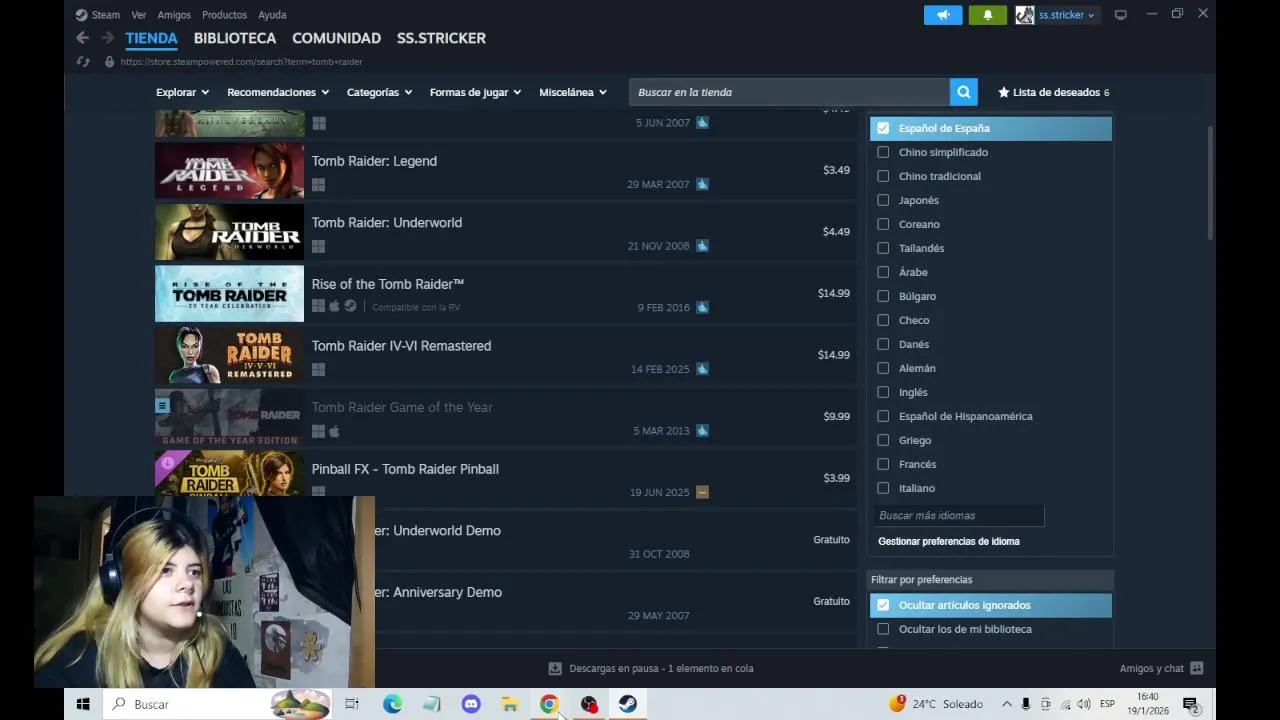Open Lista de deseados wishlist
Image resolution: width=1280 pixels, height=720 pixels.
point(1054,92)
